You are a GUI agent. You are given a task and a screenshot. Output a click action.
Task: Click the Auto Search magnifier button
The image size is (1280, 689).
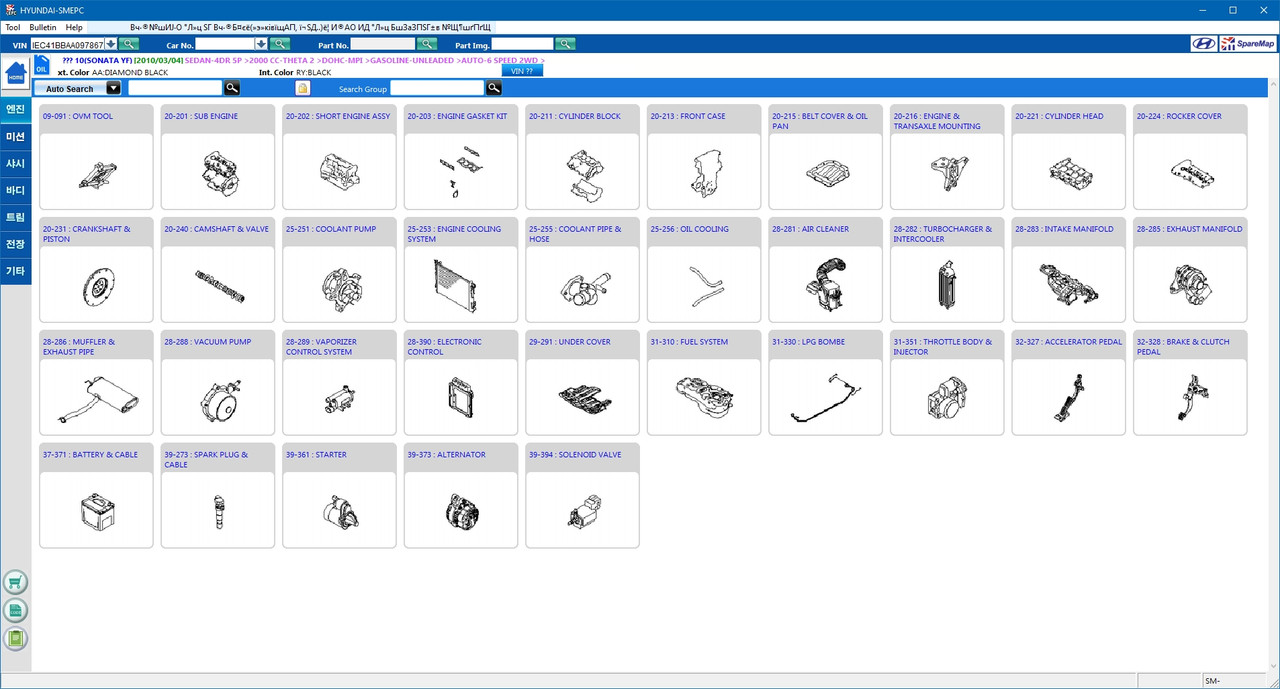coord(232,88)
